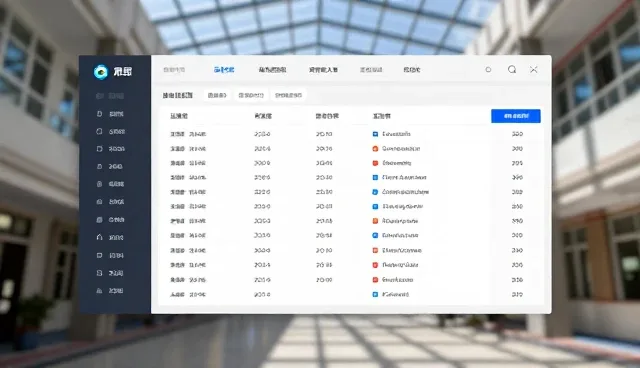Close the panel with the X icon
Image resolution: width=640 pixels, height=368 pixels.
coord(533,70)
